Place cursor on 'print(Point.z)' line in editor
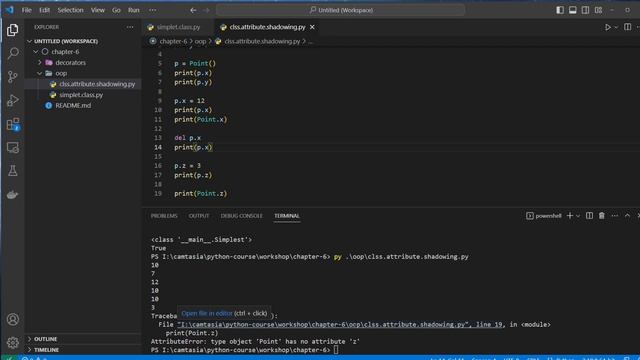 200,193
